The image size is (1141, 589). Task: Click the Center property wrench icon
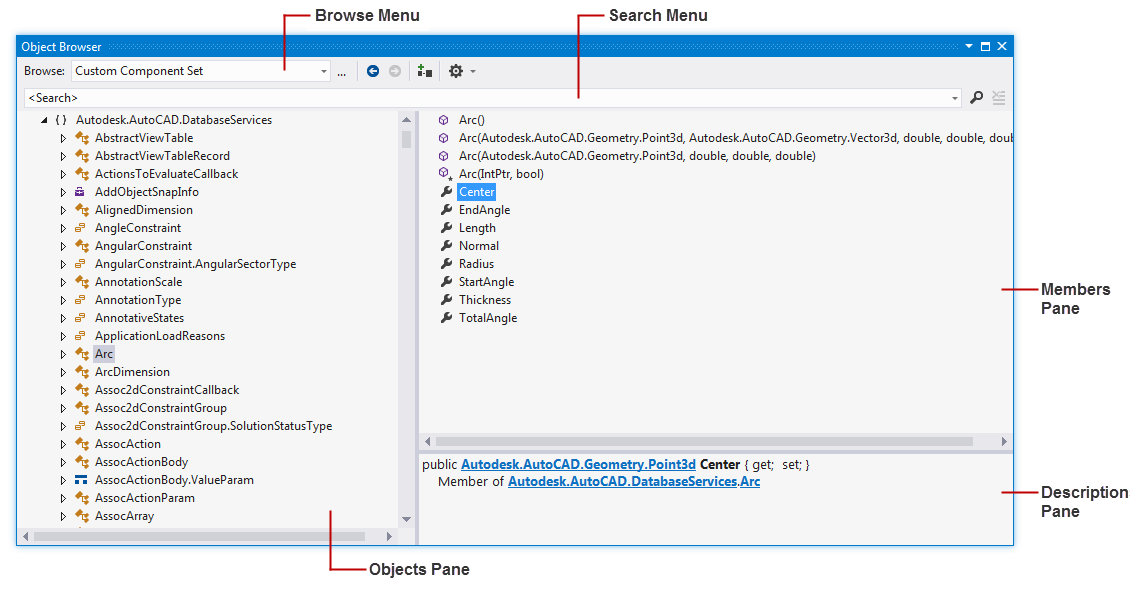446,191
